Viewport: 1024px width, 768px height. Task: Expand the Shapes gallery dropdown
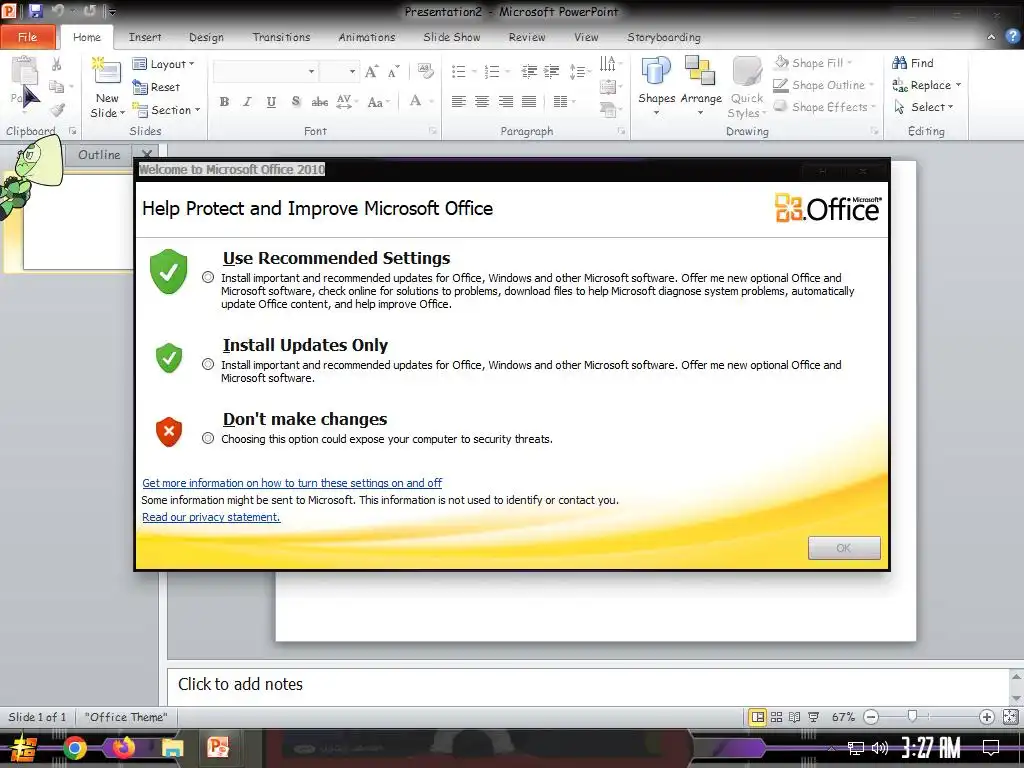(x=656, y=113)
